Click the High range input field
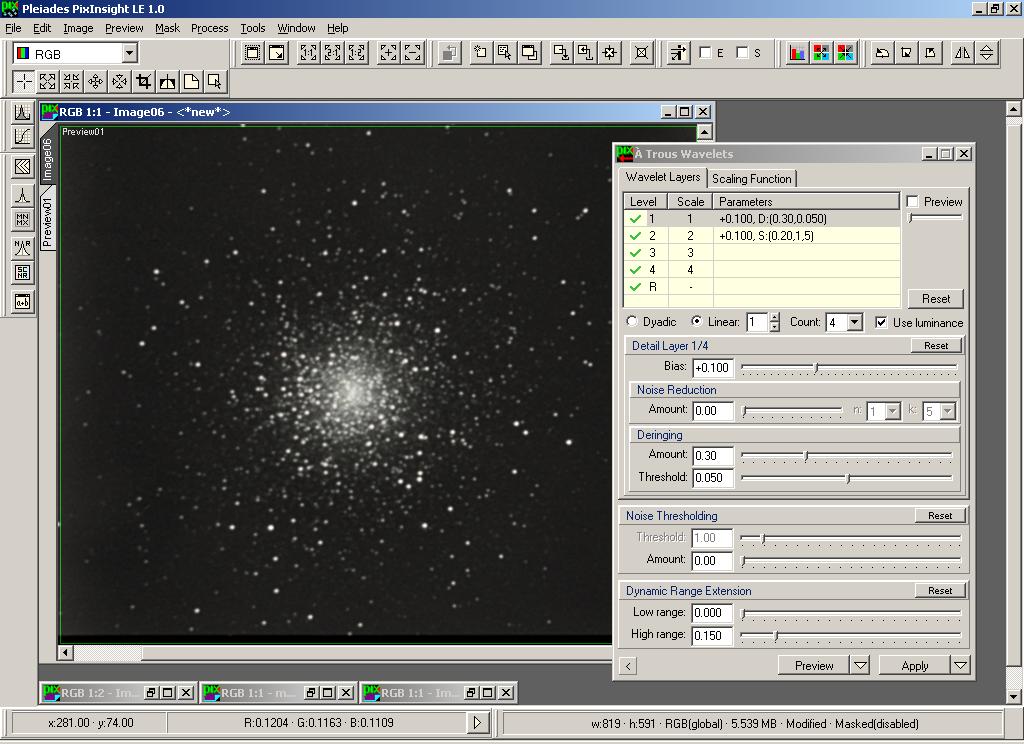 713,635
